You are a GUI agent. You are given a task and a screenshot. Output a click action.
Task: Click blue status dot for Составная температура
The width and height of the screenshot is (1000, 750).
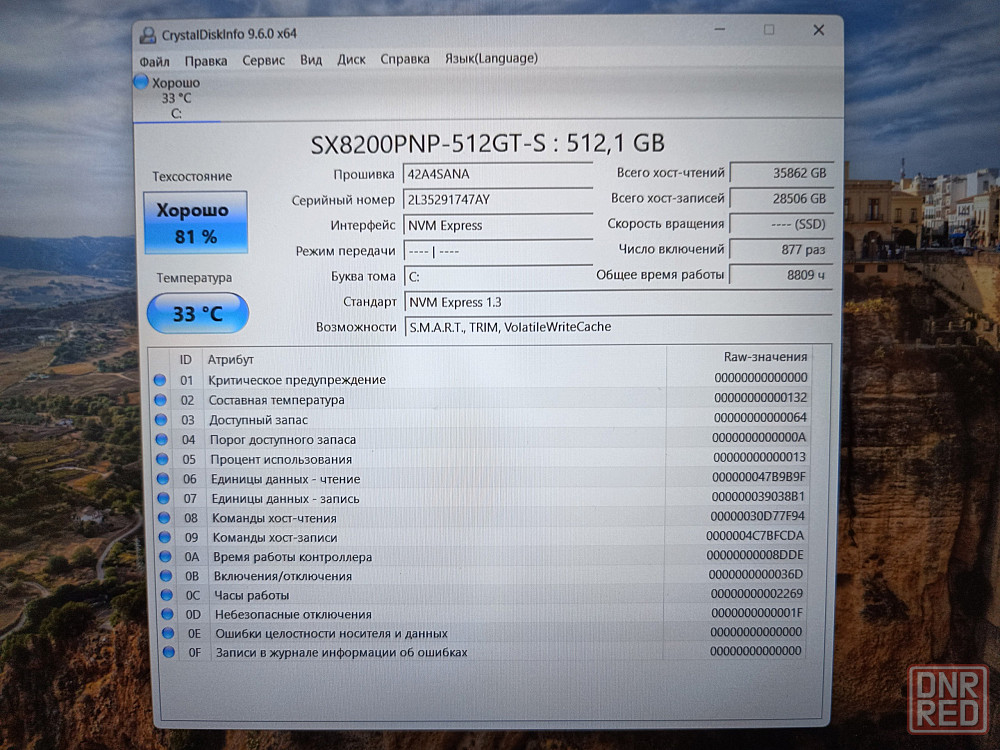[161, 400]
